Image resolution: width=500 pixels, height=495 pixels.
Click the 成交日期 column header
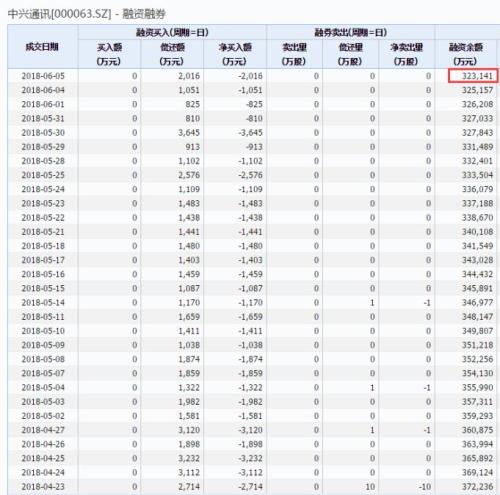[x=42, y=47]
